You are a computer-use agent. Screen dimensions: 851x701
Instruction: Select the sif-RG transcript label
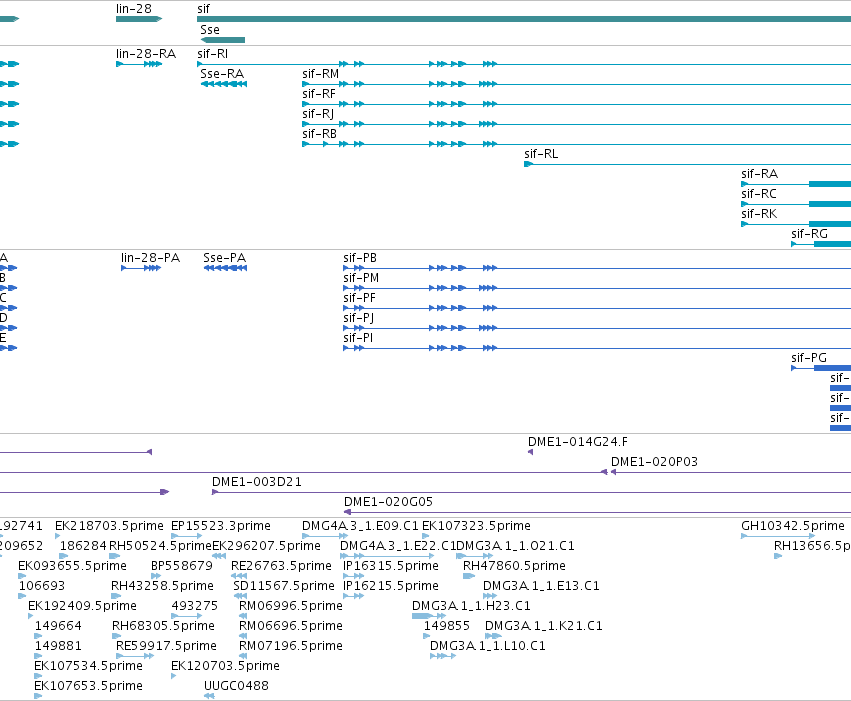pyautogui.click(x=809, y=234)
